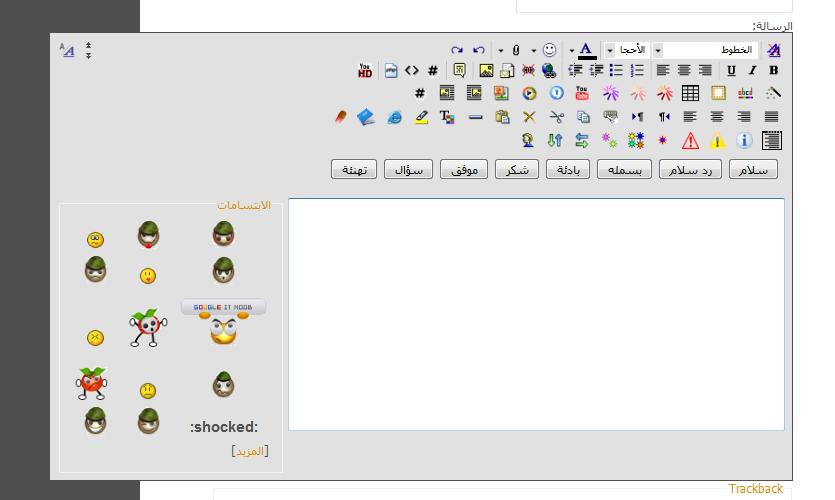Click the Internet Explorer icon

[394, 117]
